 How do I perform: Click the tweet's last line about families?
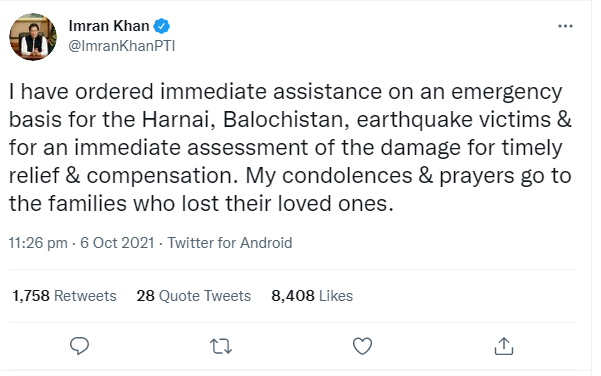coord(201,204)
